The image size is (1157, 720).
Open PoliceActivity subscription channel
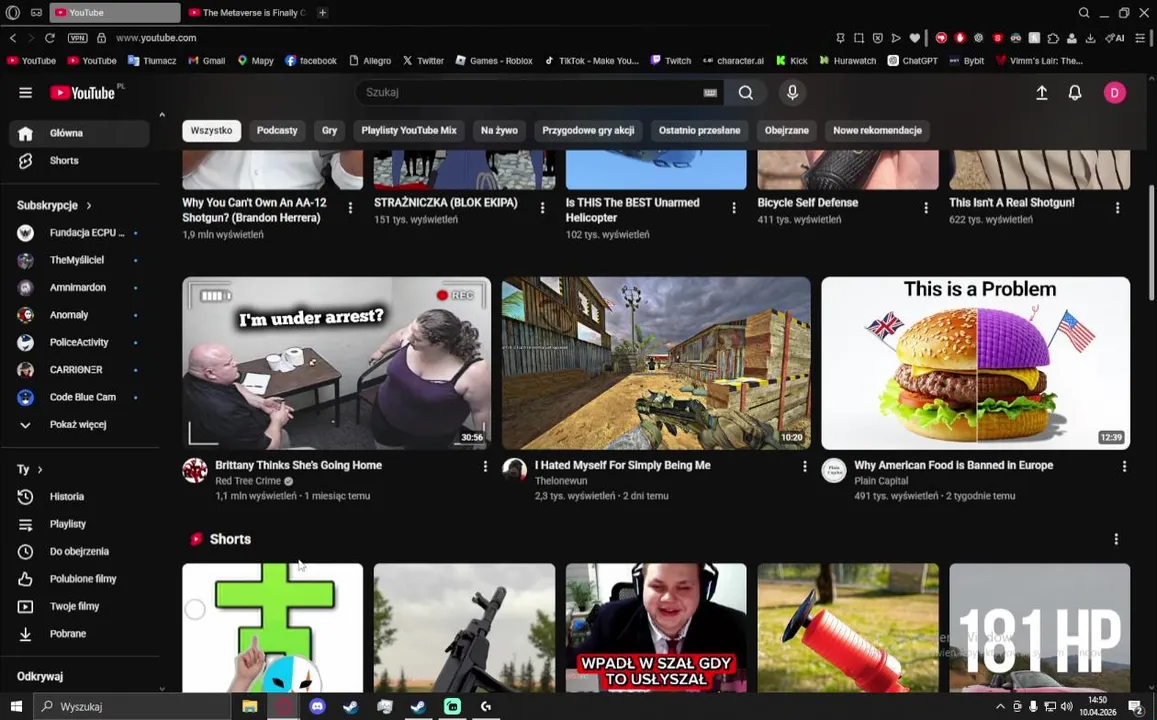coord(79,342)
